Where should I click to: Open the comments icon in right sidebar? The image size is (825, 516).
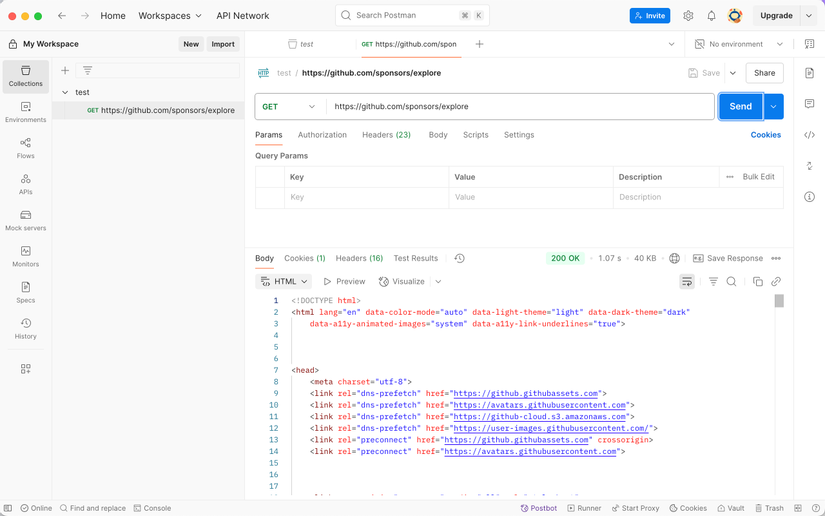(x=809, y=104)
